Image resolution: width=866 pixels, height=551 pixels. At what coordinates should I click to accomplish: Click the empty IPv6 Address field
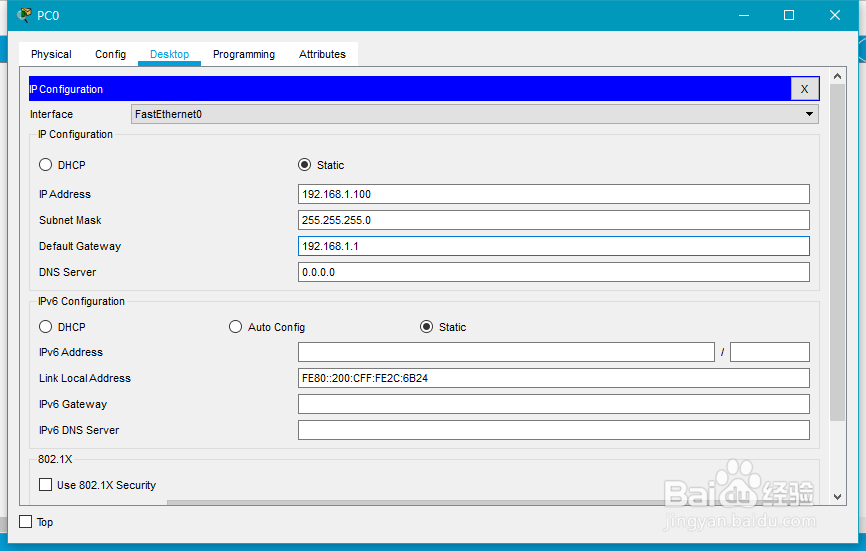click(506, 352)
